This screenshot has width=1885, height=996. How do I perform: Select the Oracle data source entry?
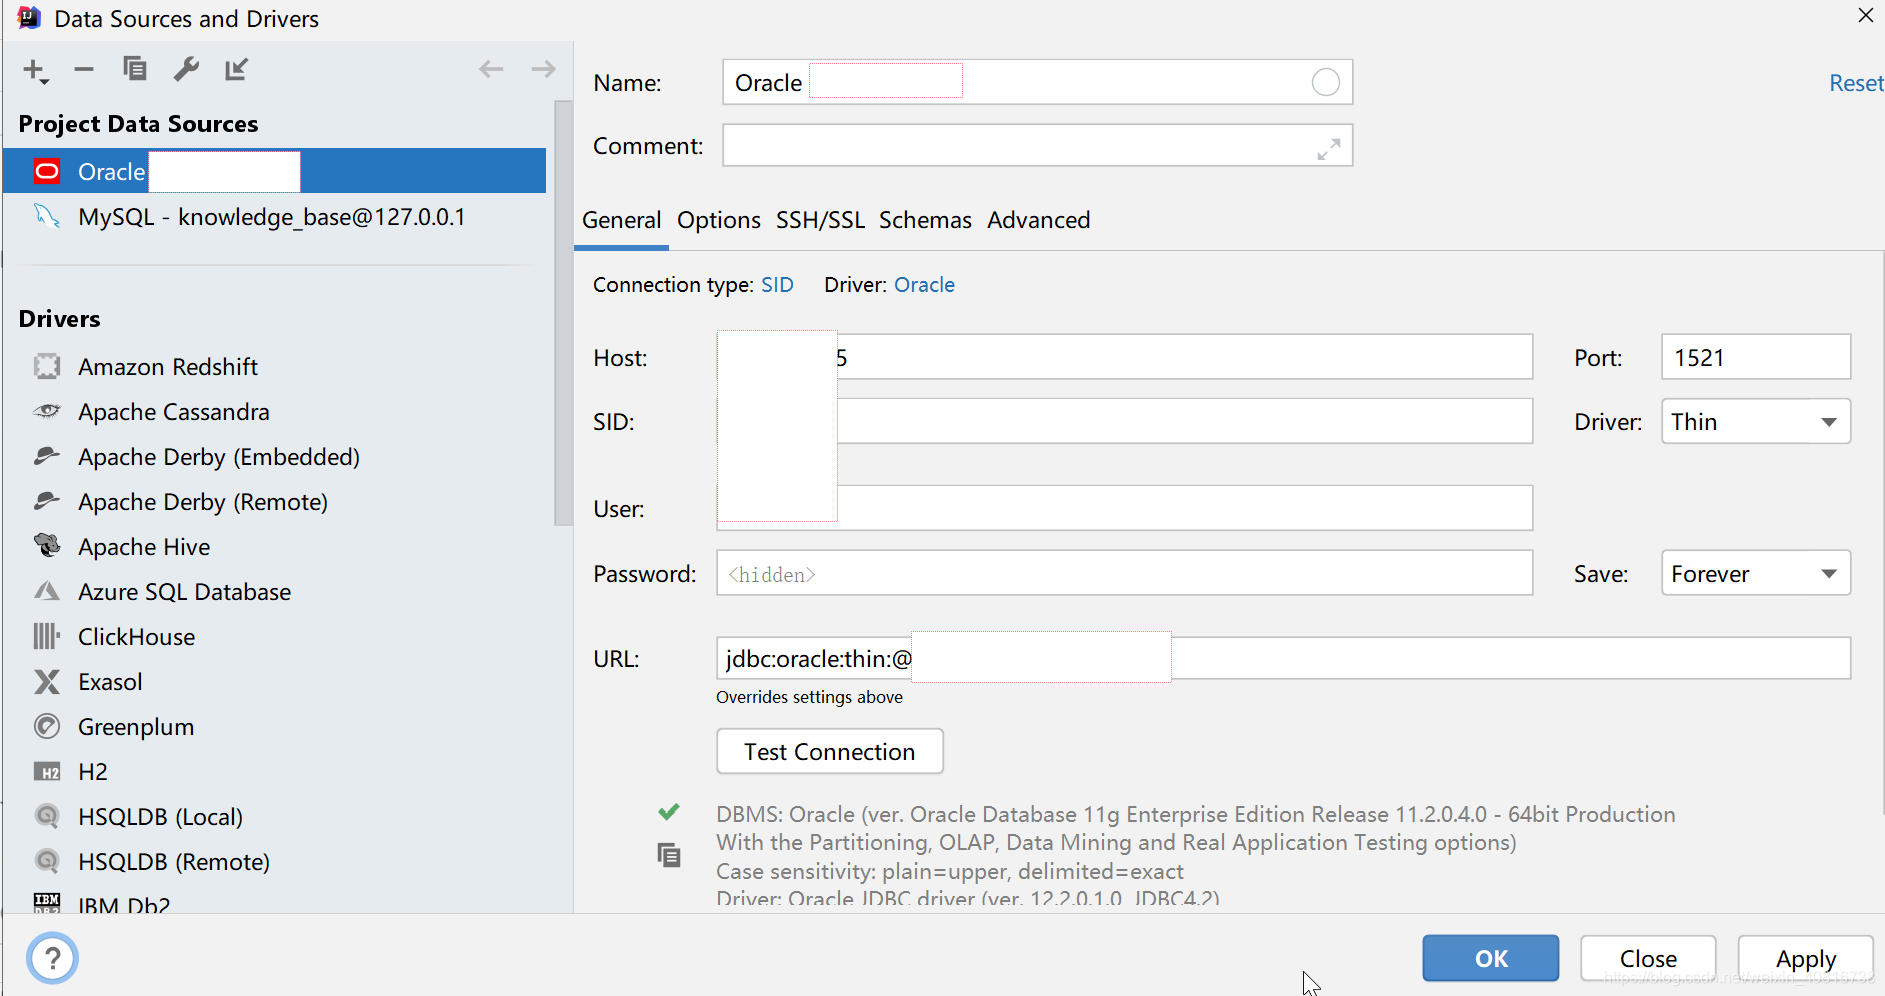274,171
